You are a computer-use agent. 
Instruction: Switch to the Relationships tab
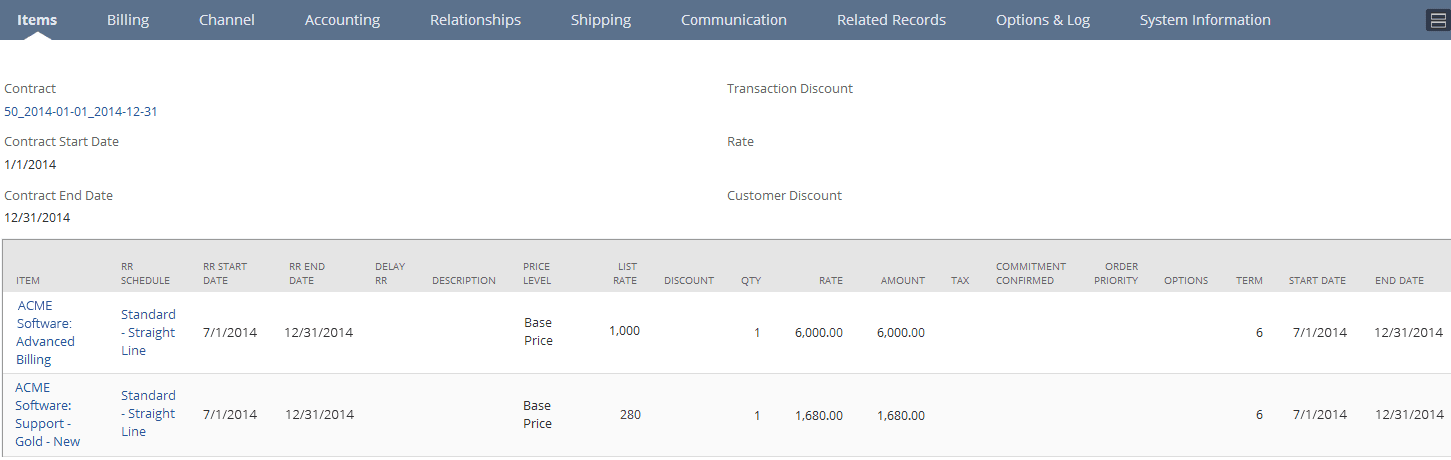click(x=475, y=20)
